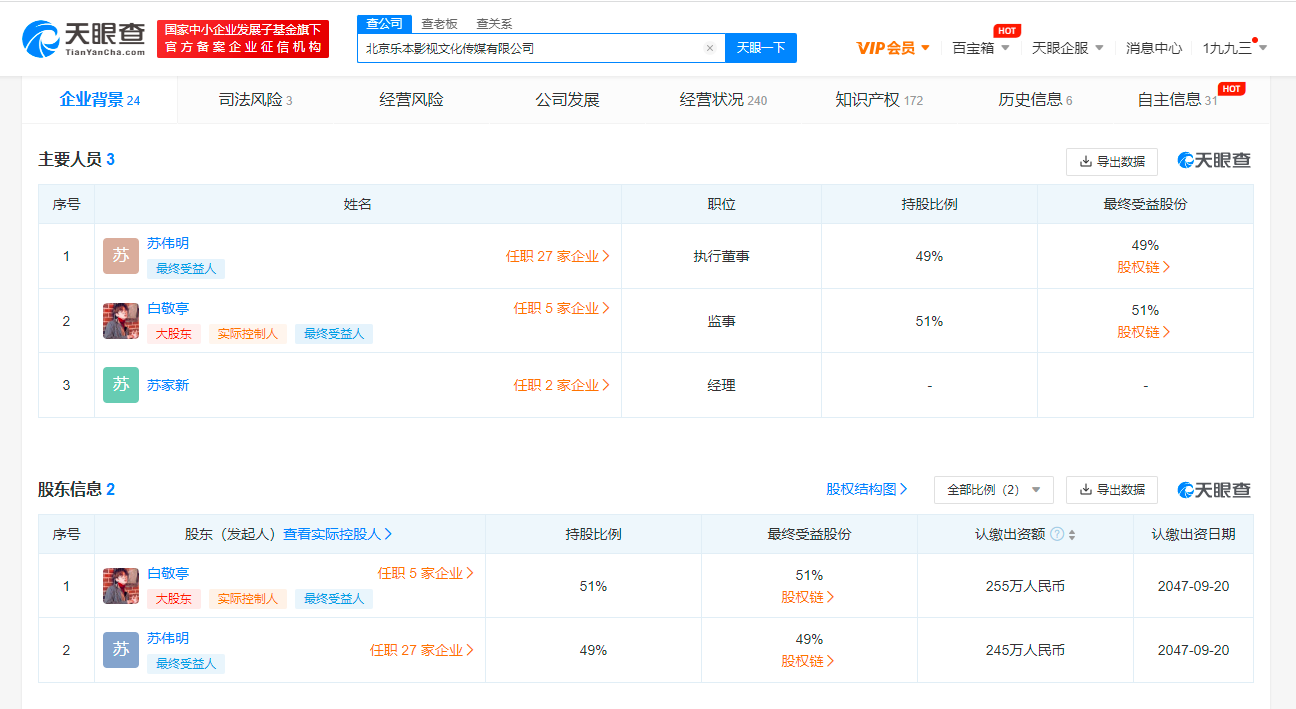Open the VIP会员 dropdown
Screen dimensions: 1296x709
893,48
